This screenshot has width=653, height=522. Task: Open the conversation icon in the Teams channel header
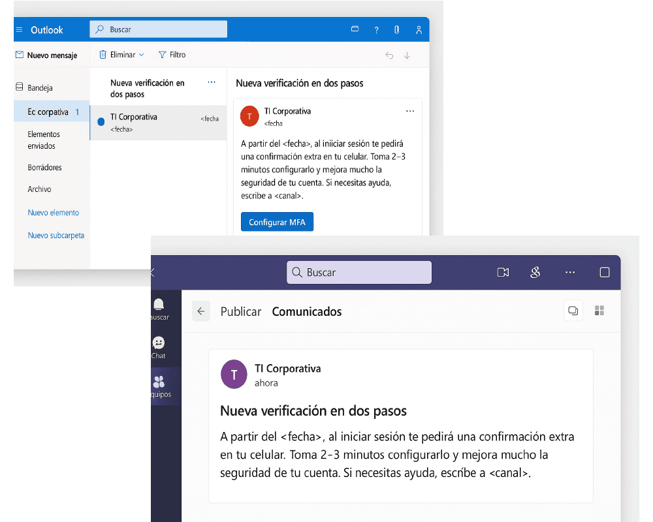(573, 311)
